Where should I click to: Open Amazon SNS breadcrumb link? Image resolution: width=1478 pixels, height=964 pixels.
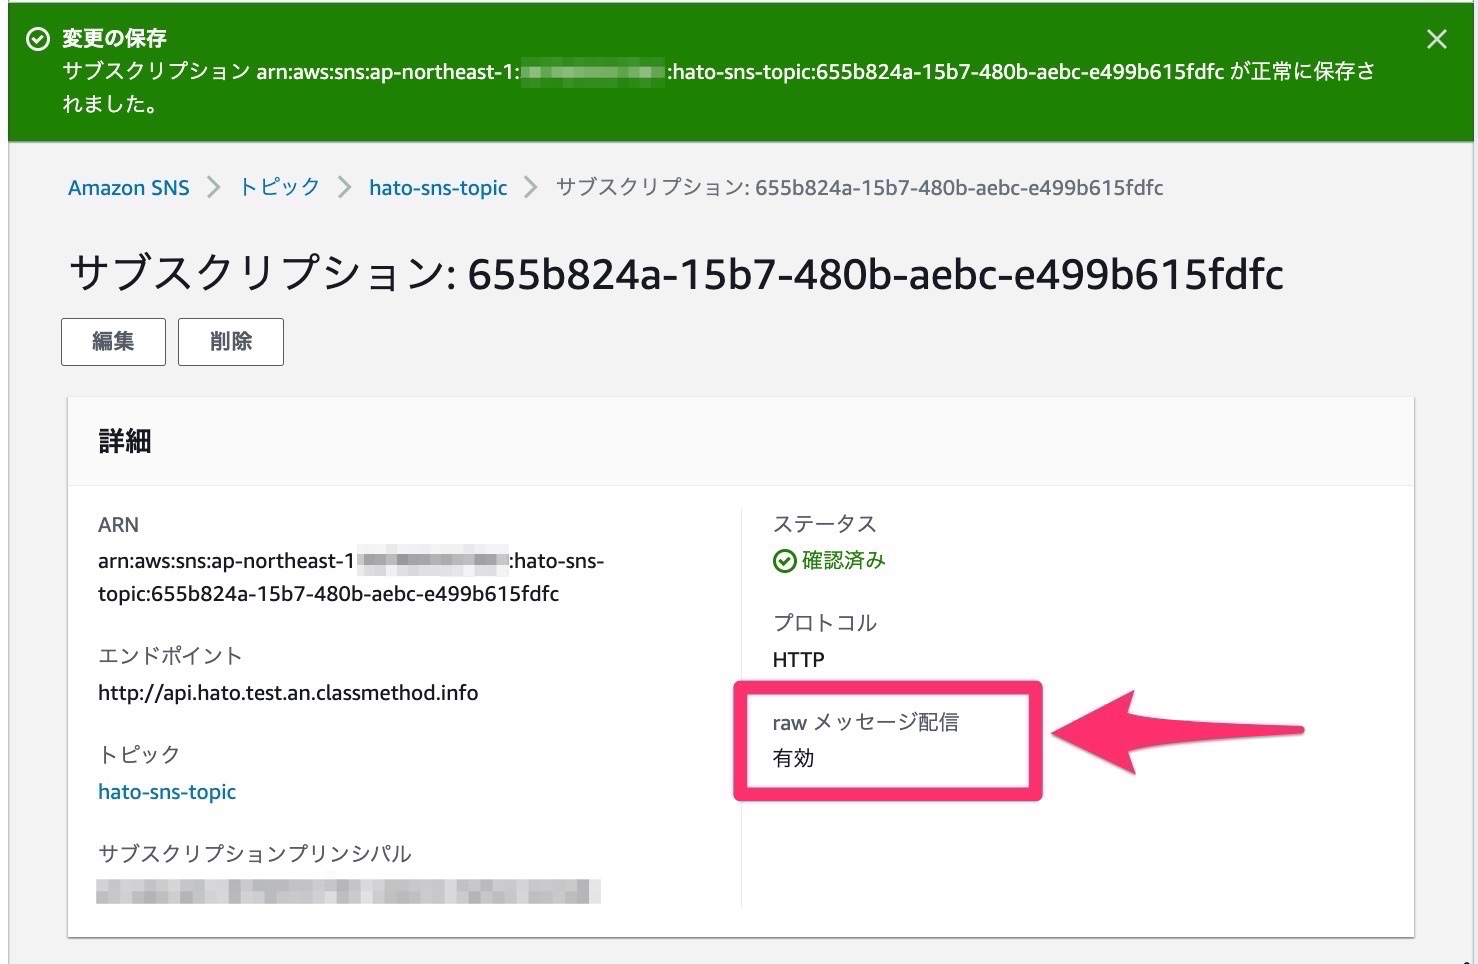point(128,187)
